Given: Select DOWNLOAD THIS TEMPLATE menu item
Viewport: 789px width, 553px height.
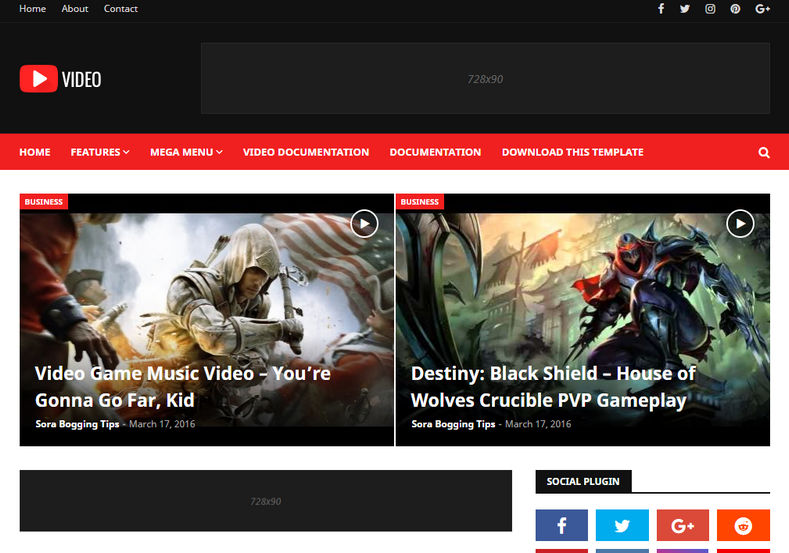Looking at the screenshot, I should point(573,152).
